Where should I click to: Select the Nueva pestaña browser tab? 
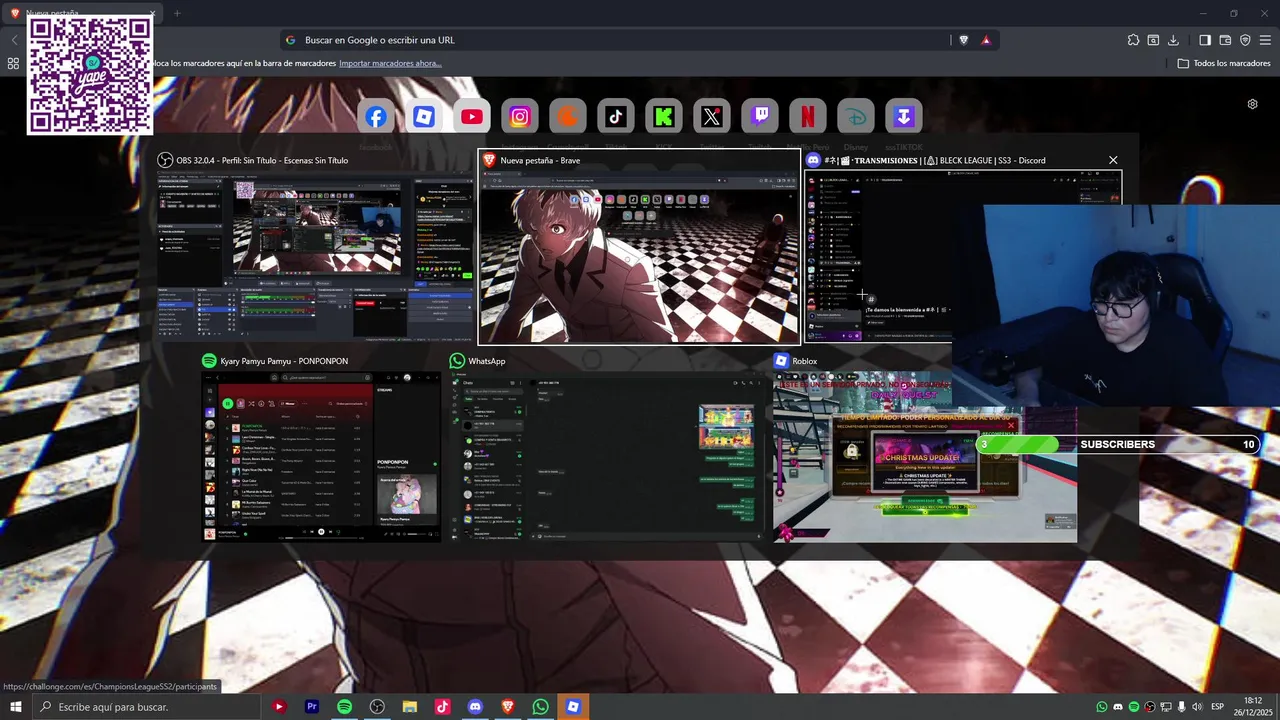[82, 13]
